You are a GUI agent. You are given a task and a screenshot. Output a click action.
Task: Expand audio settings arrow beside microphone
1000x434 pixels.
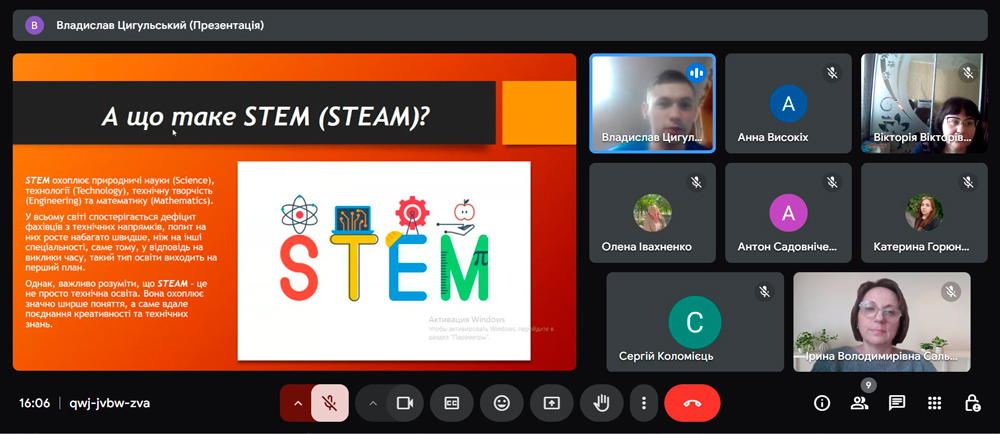[x=296, y=403]
